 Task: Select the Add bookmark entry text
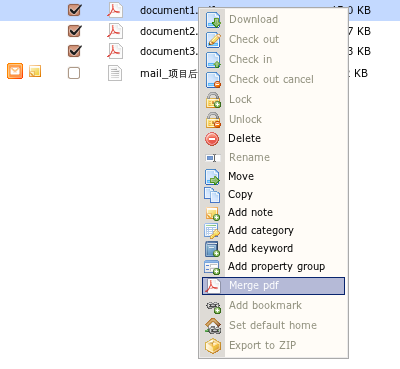click(265, 305)
